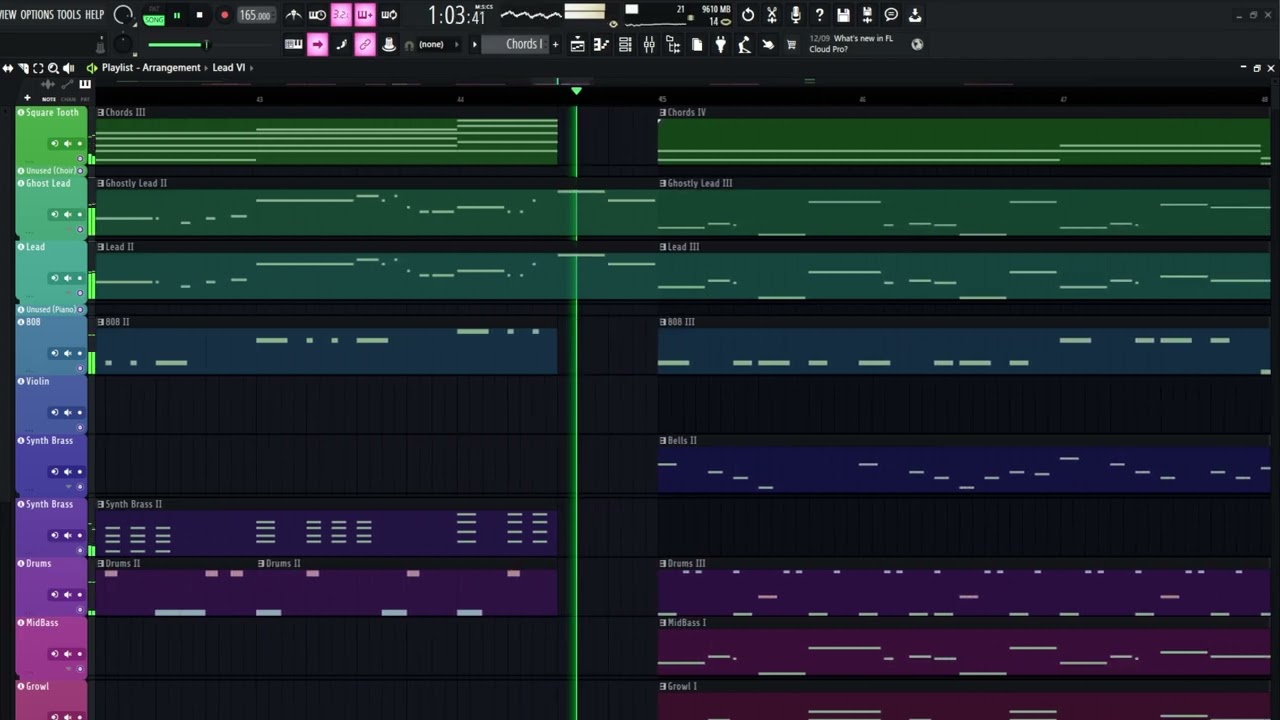
Task: Click the red record button
Action: (223, 15)
